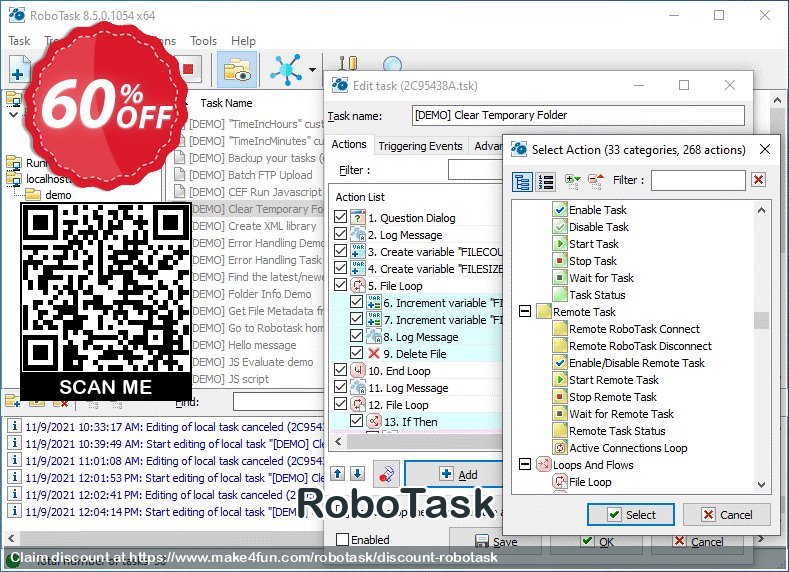The image size is (789, 572).
Task: Toggle the Enabled checkbox in Edit task
Action: (342, 539)
